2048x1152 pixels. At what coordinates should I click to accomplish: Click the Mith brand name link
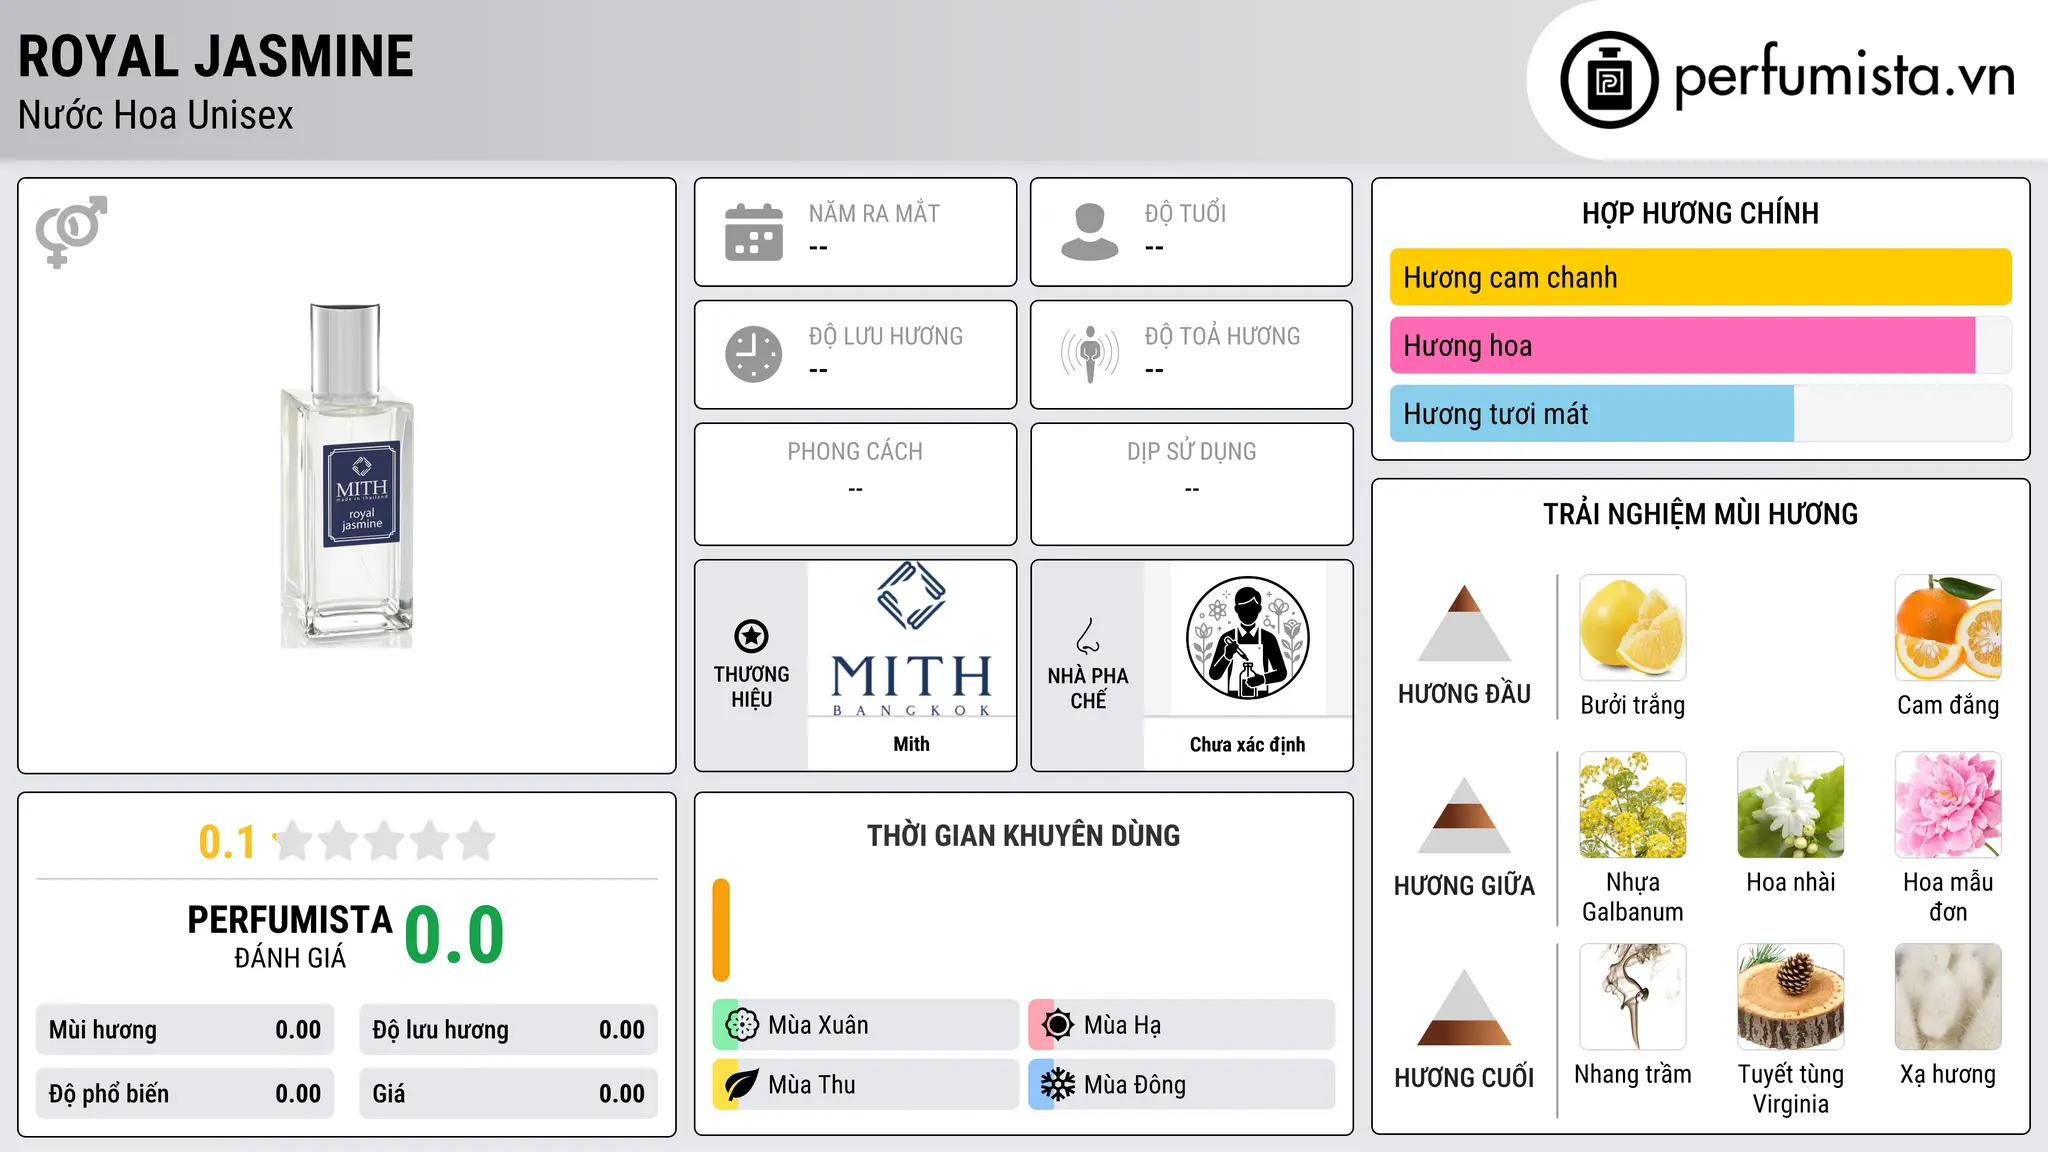[911, 744]
